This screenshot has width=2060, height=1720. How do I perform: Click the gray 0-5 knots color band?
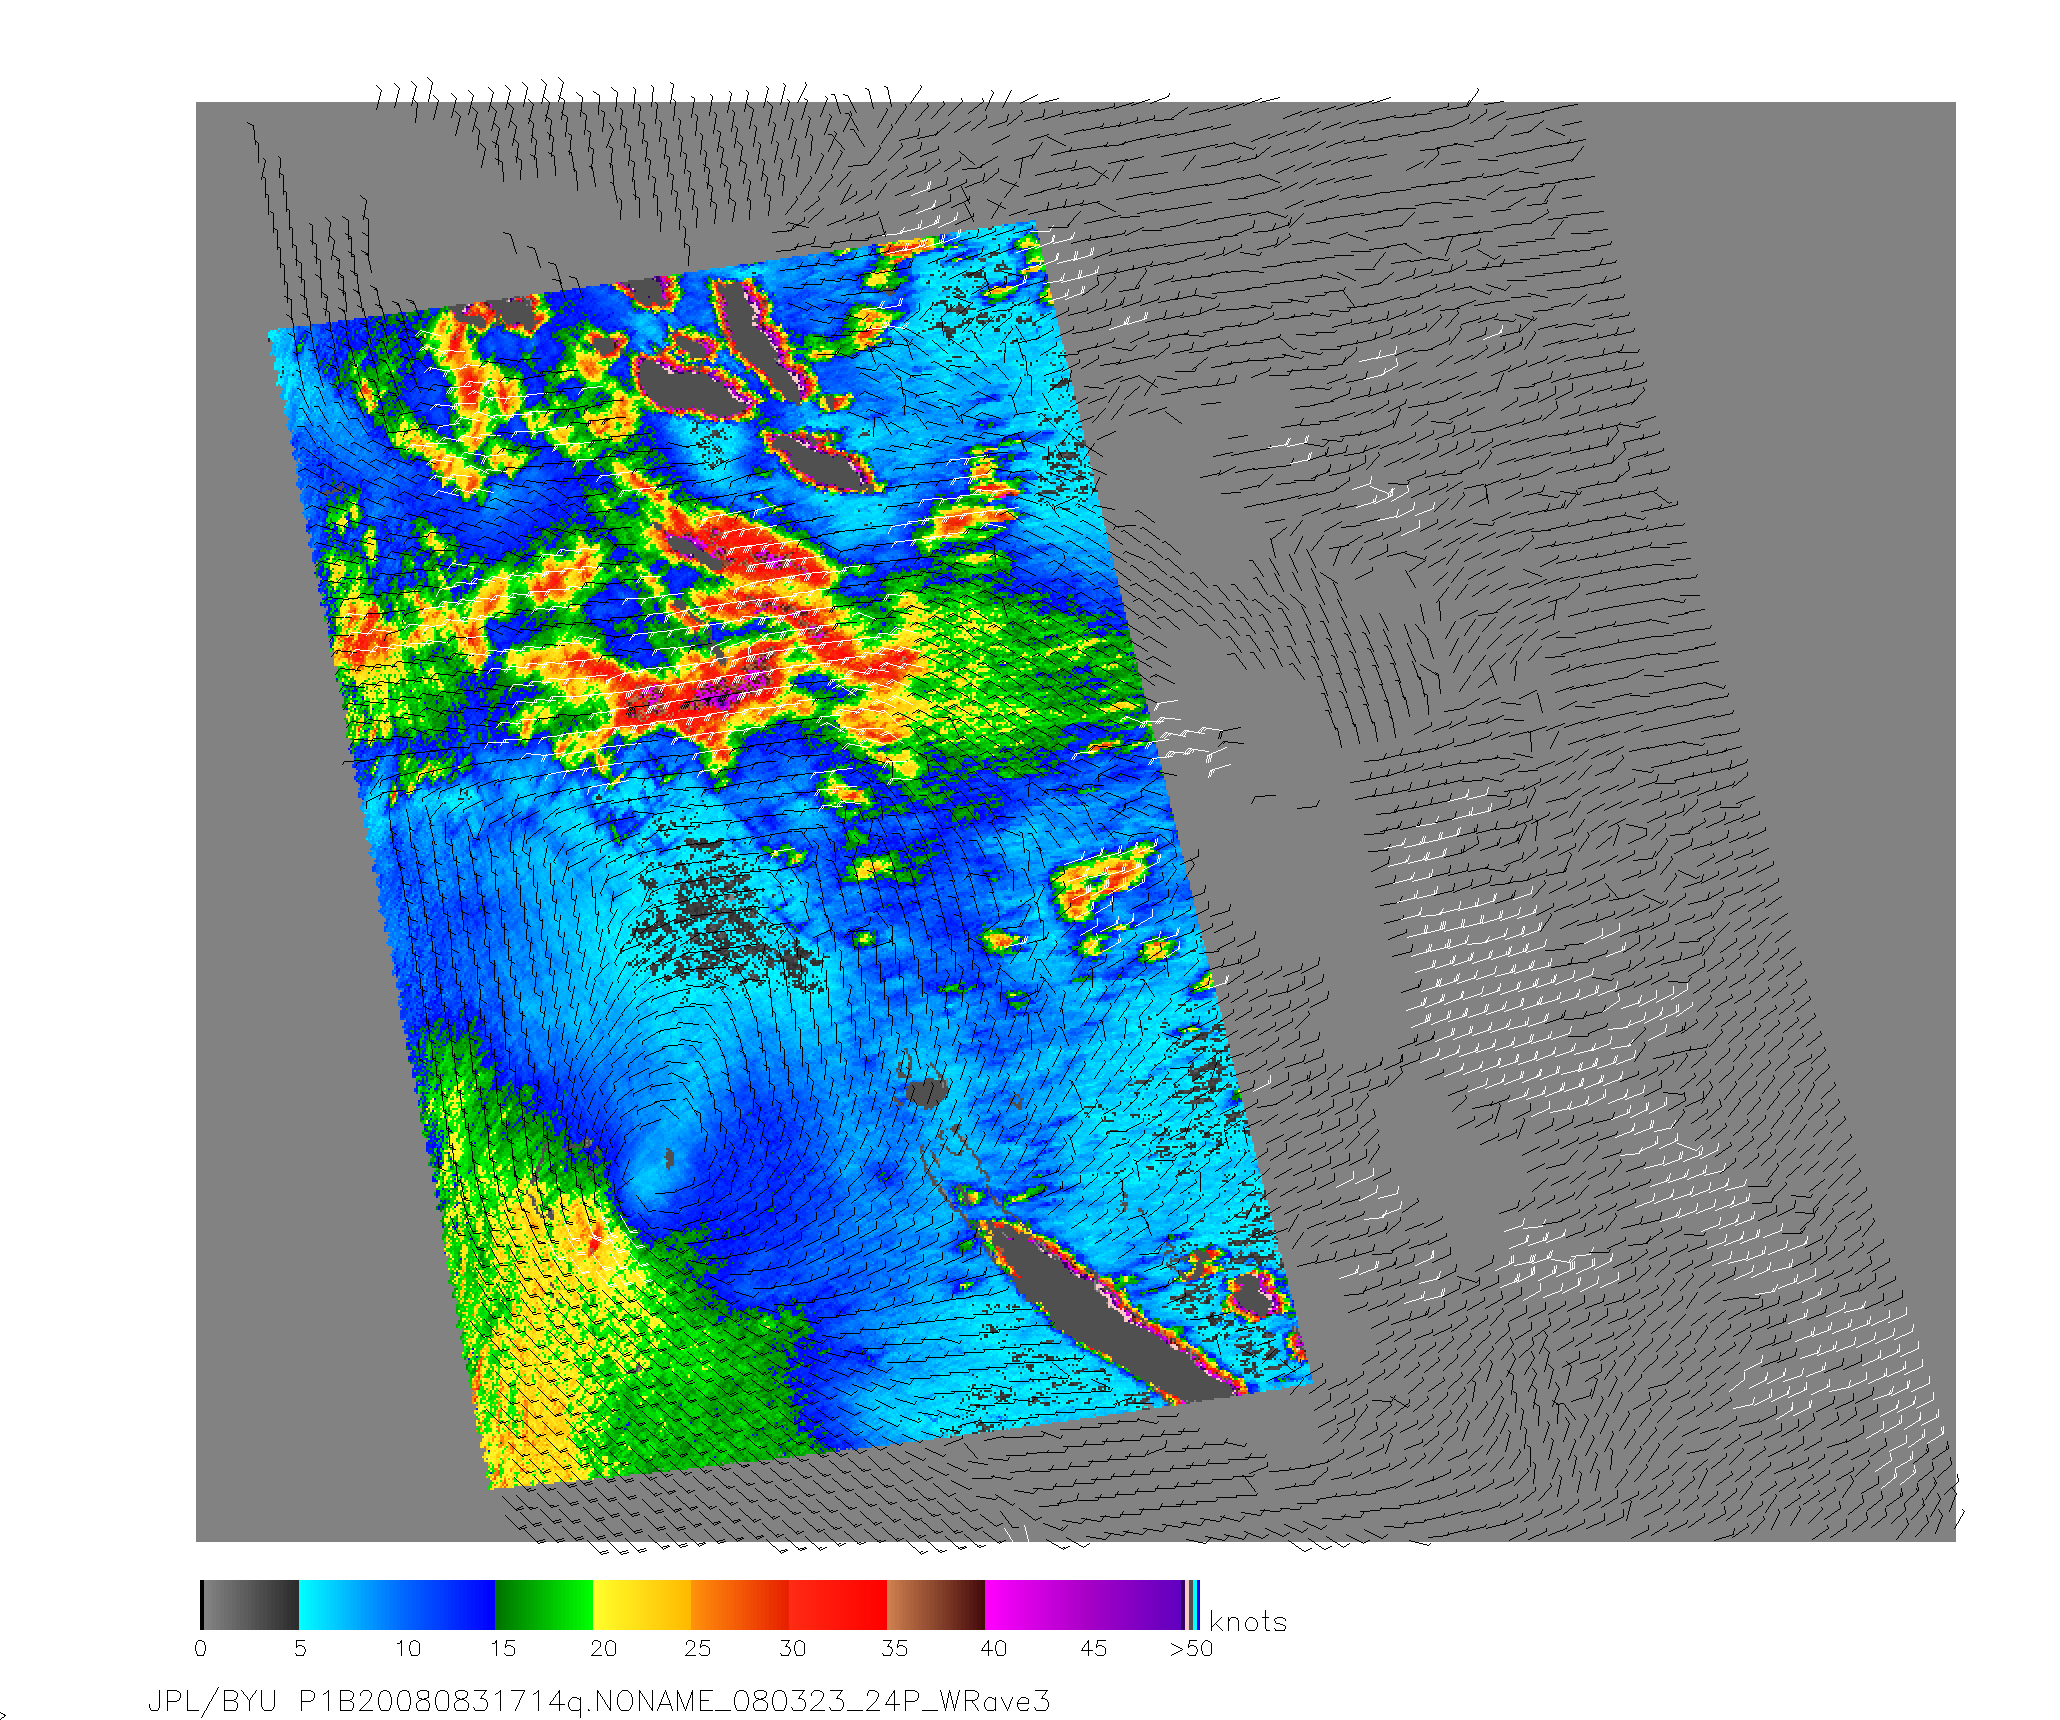coord(250,1605)
